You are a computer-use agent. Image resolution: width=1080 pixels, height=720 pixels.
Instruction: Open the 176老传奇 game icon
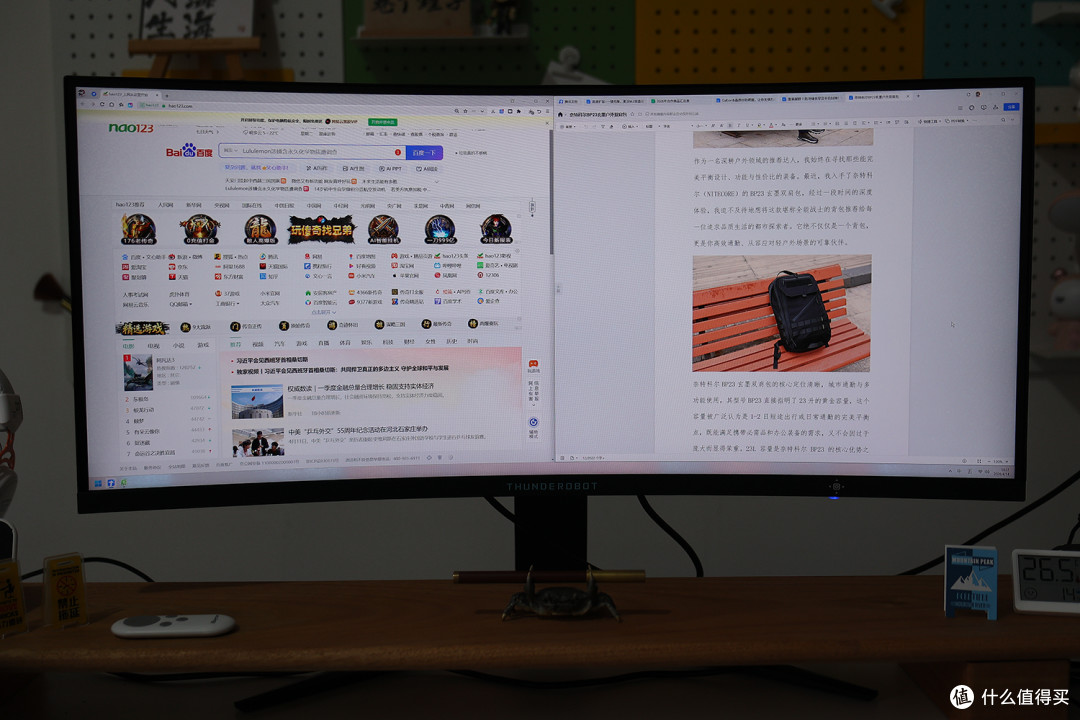point(138,229)
